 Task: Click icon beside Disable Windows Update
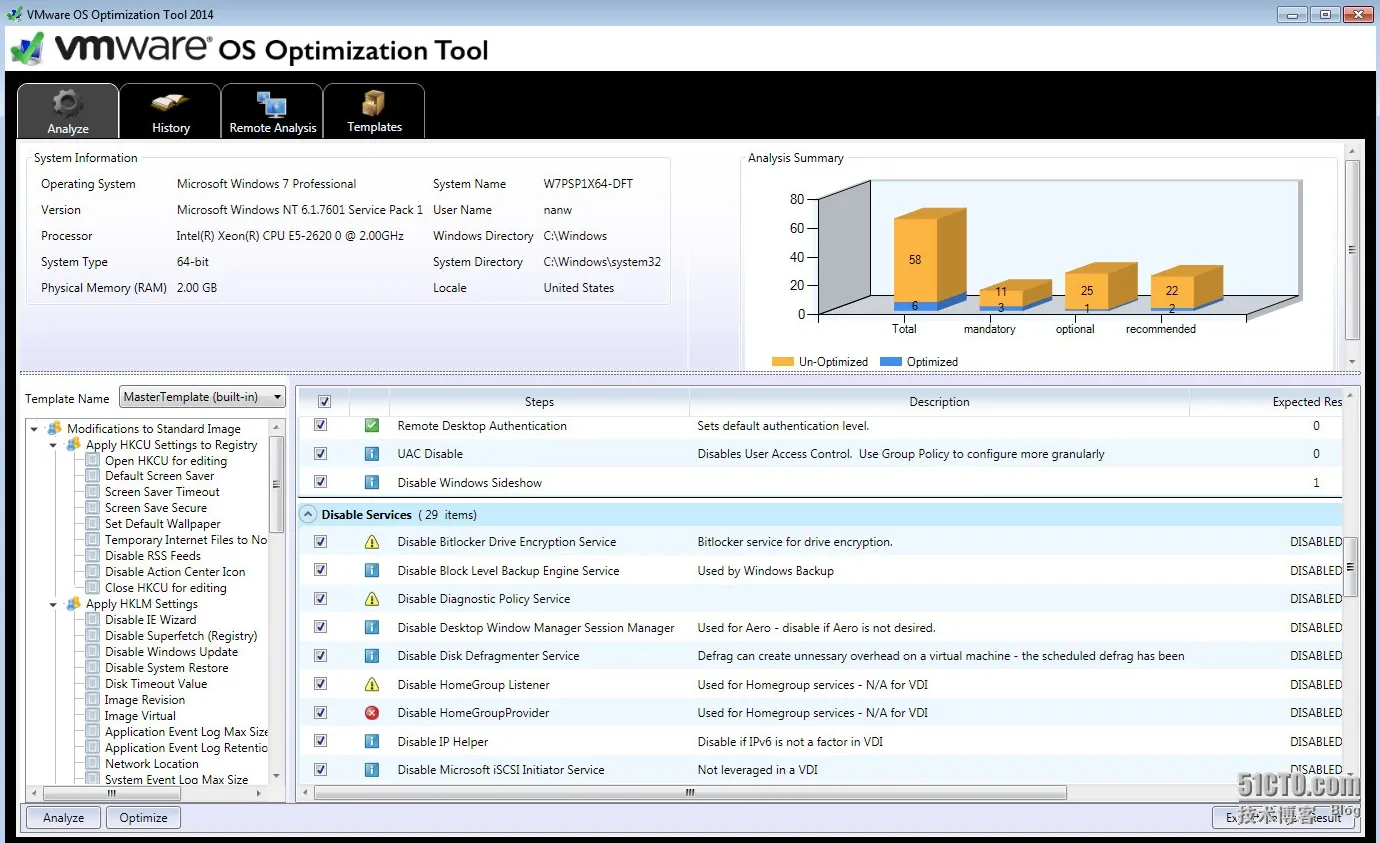(93, 652)
